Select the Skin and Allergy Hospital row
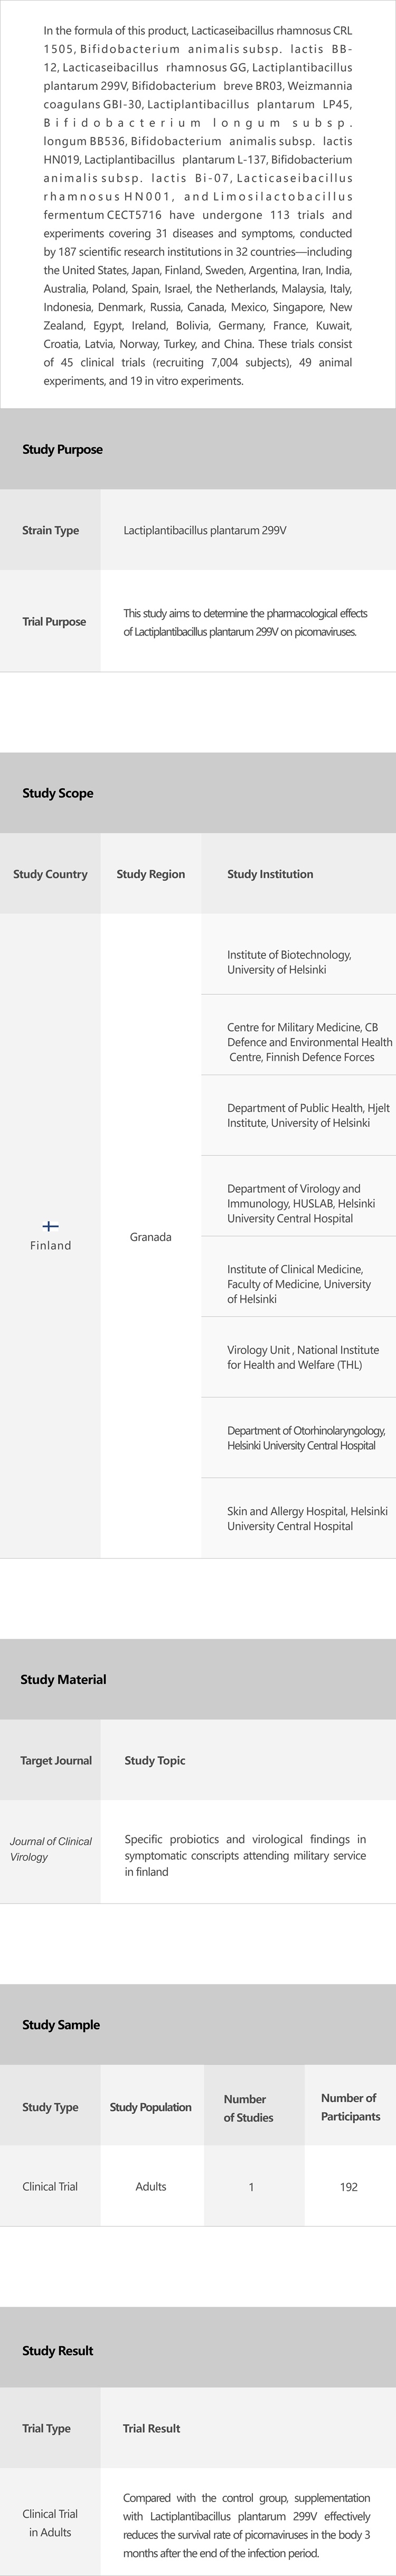This screenshot has width=396, height=2576. tap(306, 1518)
